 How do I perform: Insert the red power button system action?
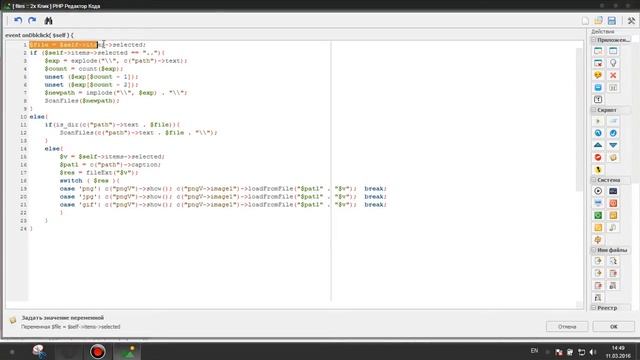click(x=613, y=203)
